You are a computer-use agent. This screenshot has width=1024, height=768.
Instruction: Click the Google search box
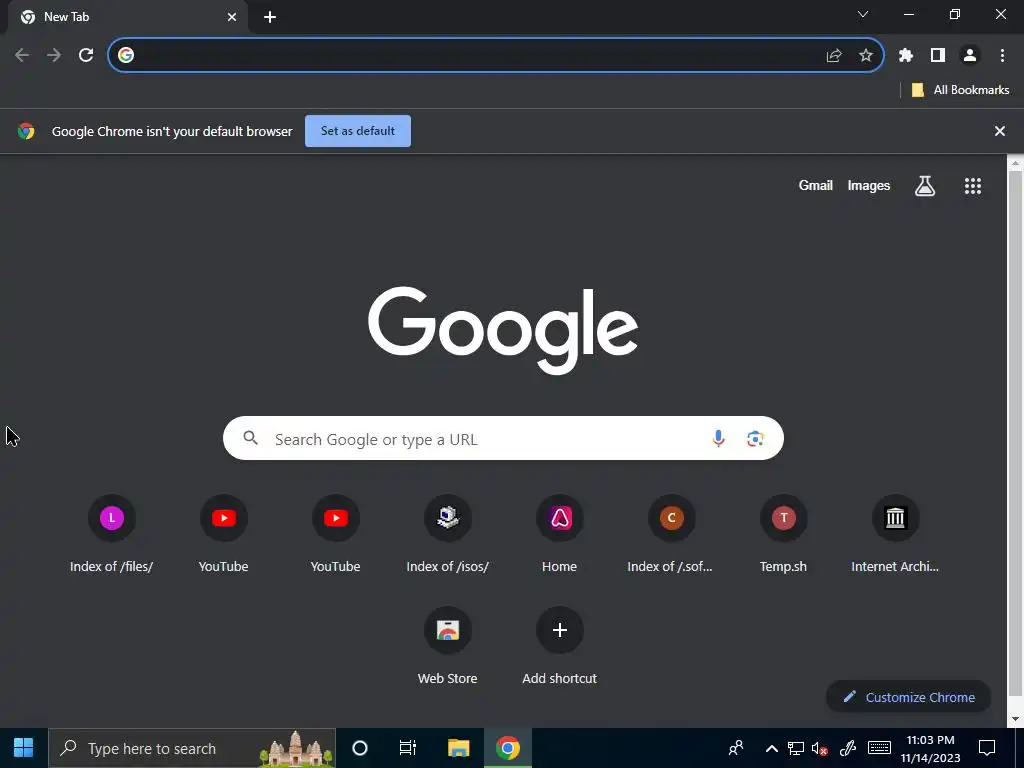[x=503, y=438]
